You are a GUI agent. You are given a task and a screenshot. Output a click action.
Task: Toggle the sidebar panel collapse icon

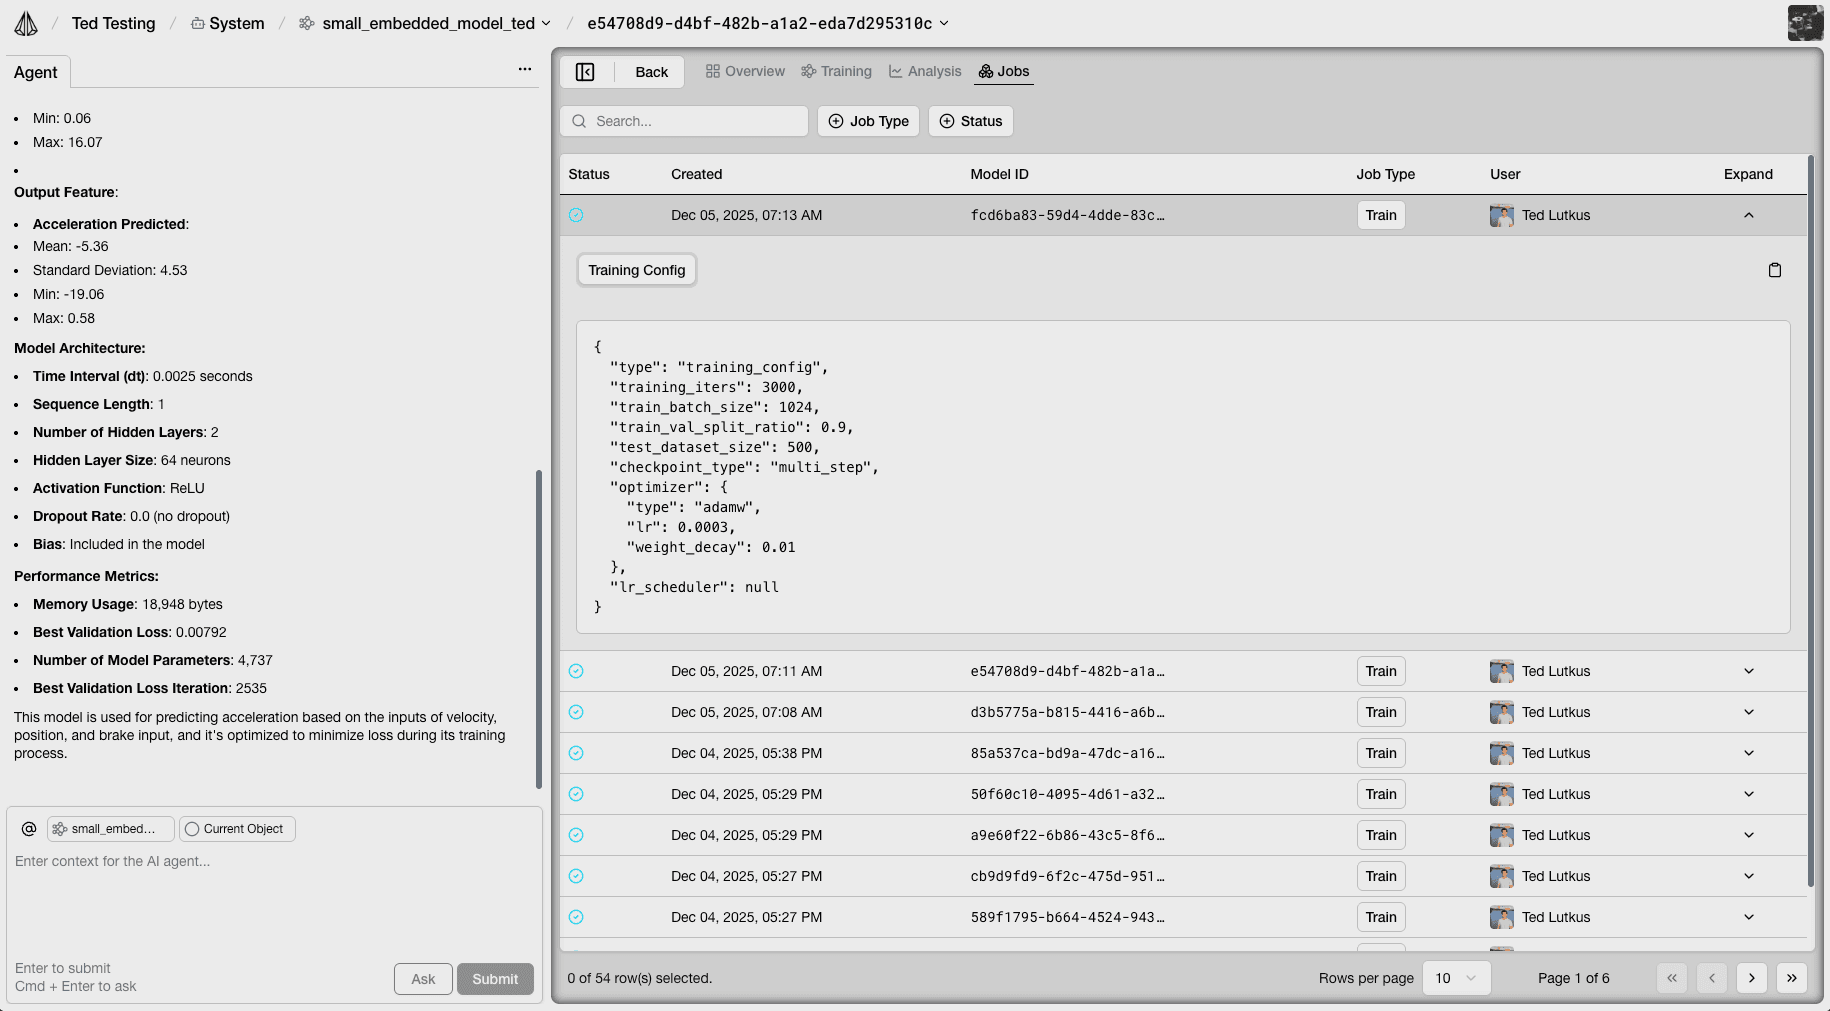tap(585, 72)
